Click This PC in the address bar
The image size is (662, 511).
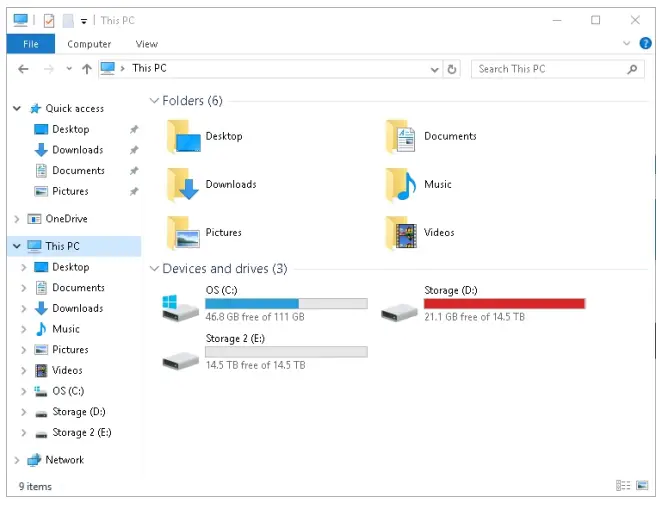[x=149, y=68]
